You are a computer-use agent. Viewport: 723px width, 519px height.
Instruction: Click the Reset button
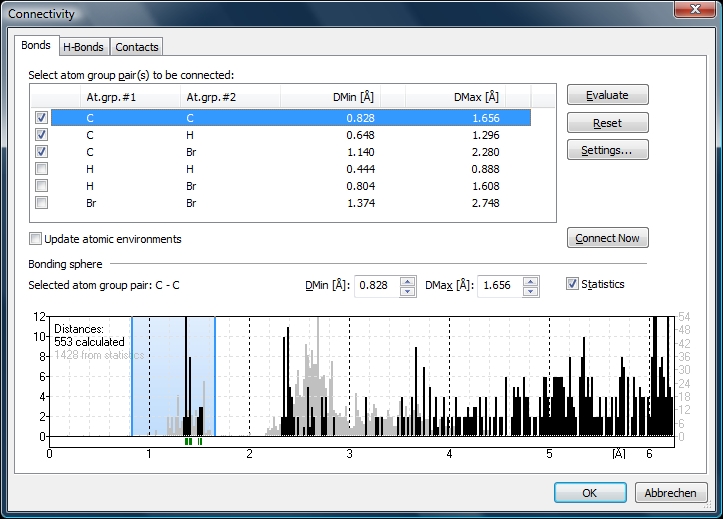(607, 123)
